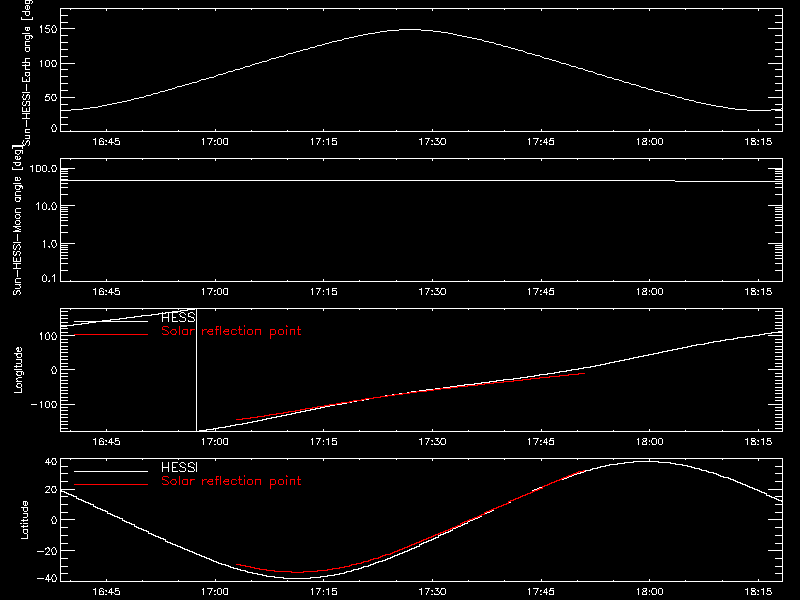Click the HESSI legend label in the Longitude plot

(x=178, y=318)
